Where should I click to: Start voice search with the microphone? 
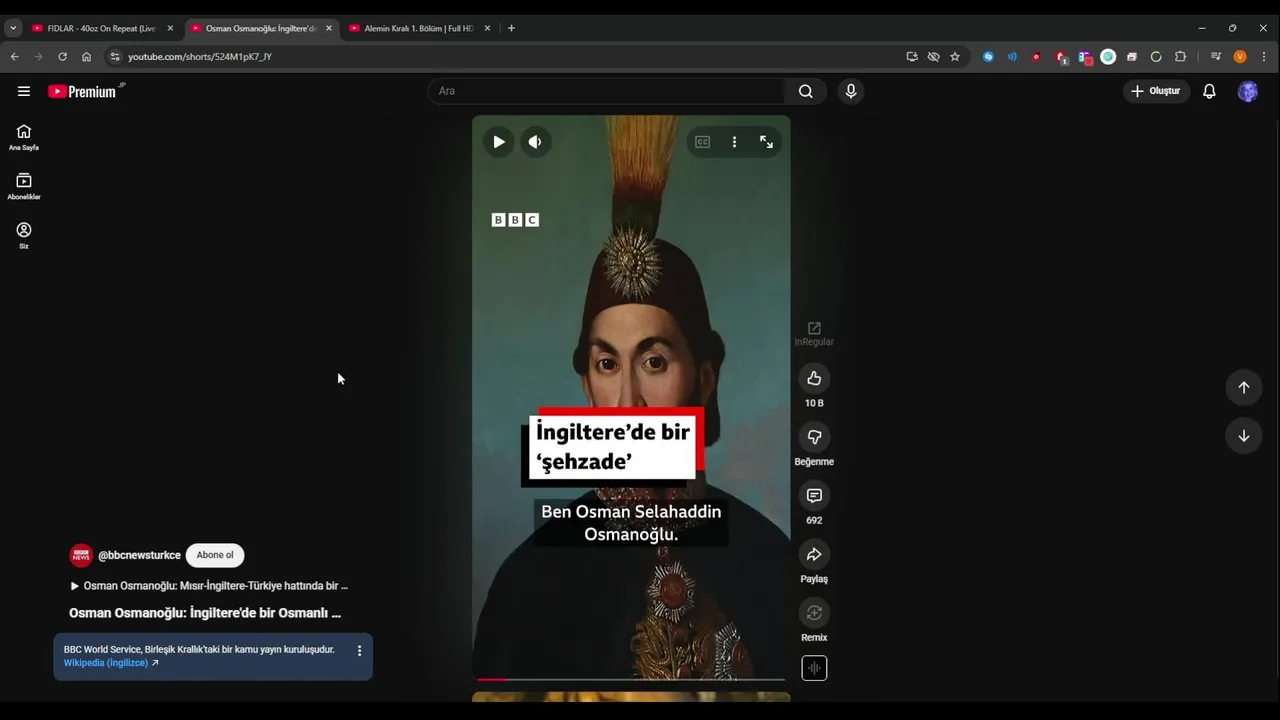click(851, 91)
